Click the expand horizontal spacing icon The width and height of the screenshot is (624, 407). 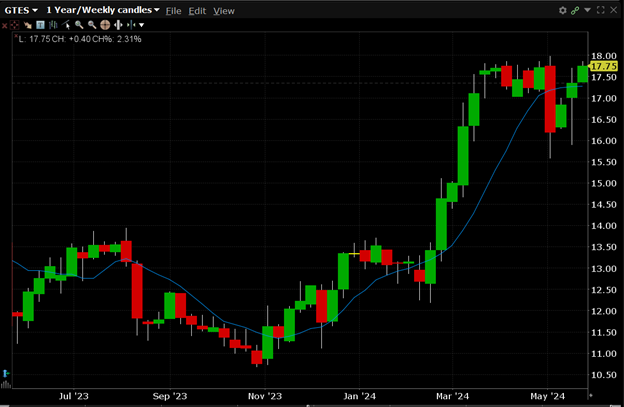tap(118, 25)
